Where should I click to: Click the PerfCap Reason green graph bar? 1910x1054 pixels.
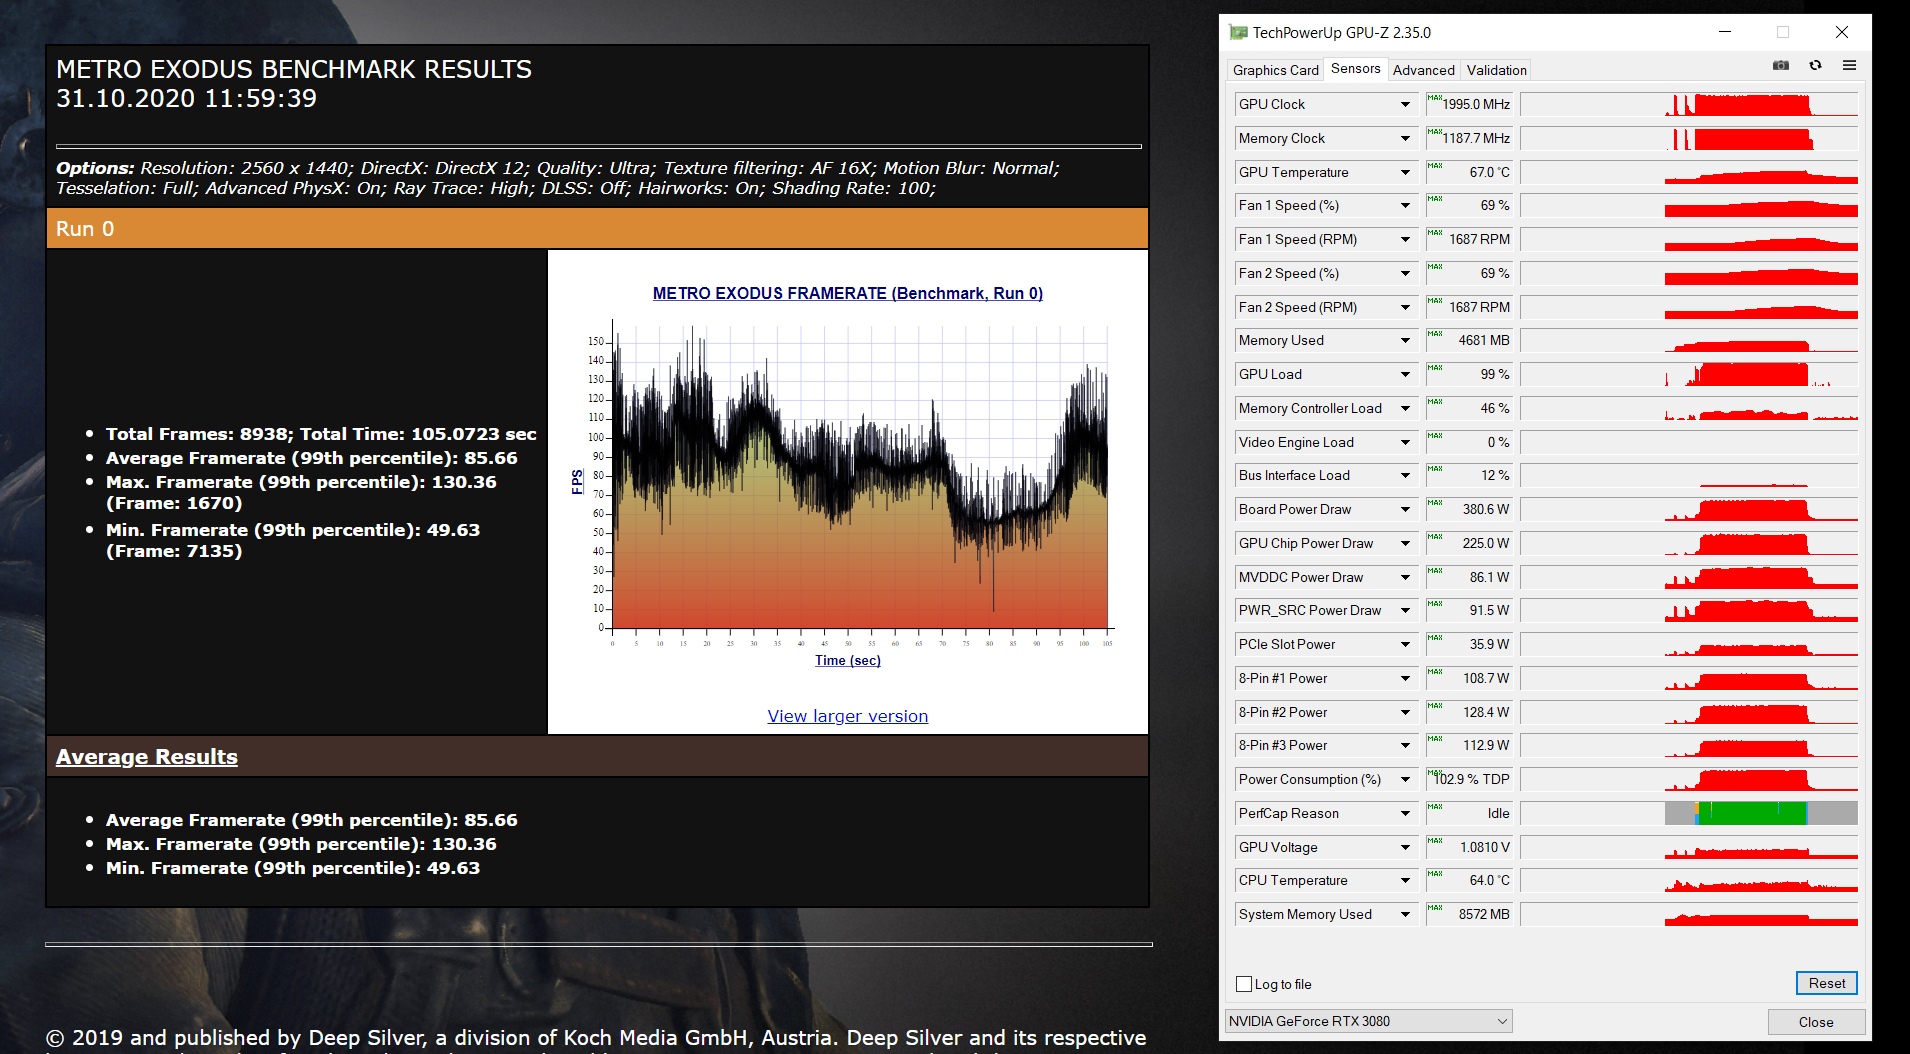point(1752,813)
